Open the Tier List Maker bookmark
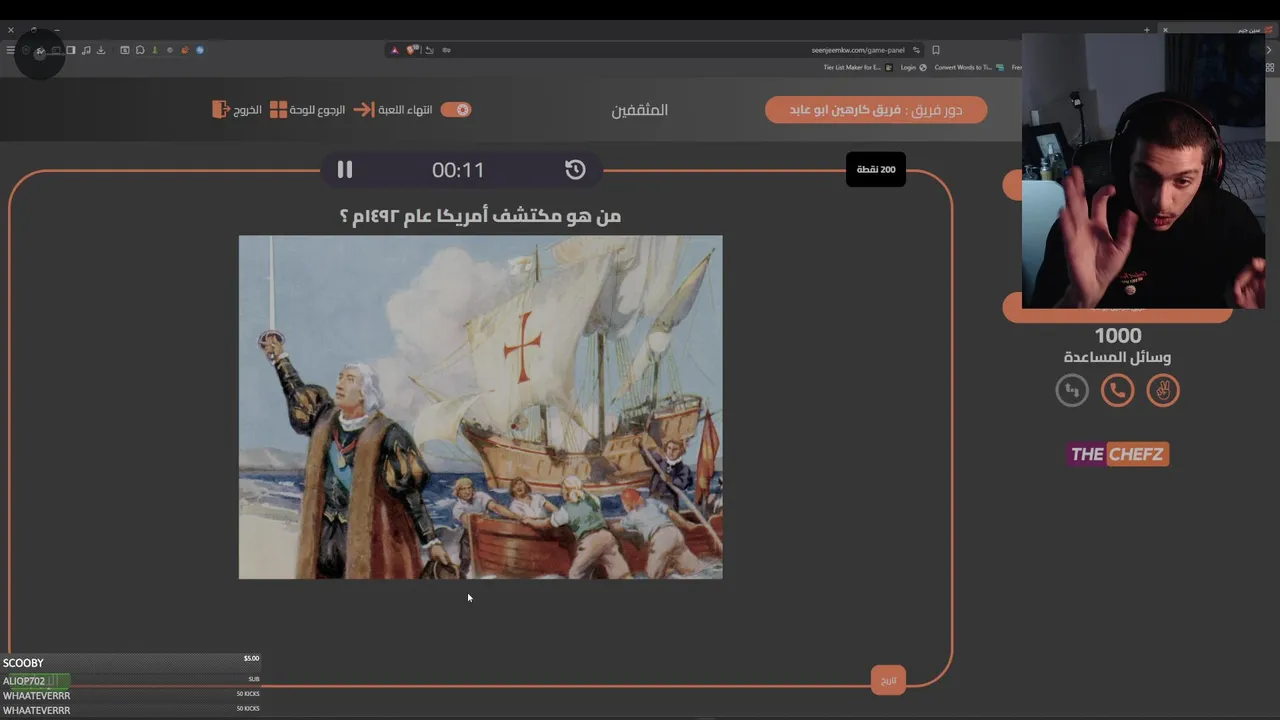 click(x=858, y=68)
